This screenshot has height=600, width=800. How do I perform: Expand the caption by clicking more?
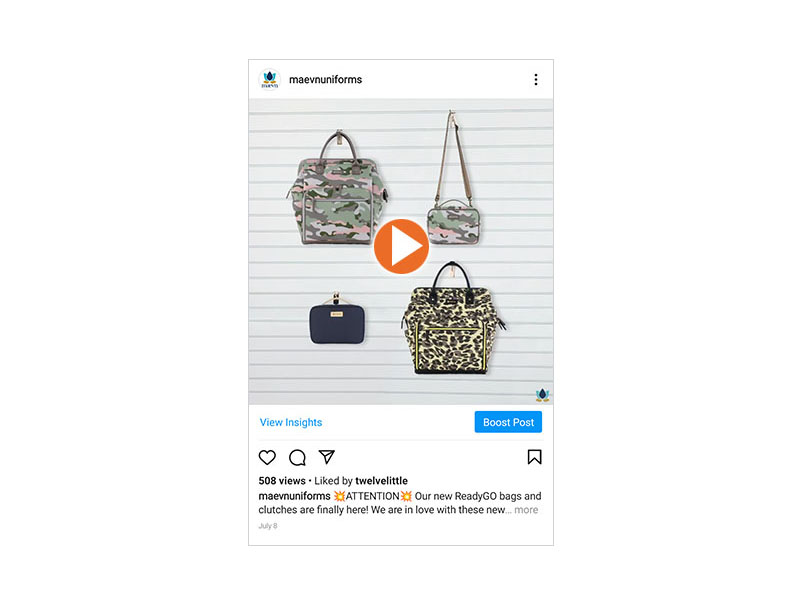pos(526,510)
